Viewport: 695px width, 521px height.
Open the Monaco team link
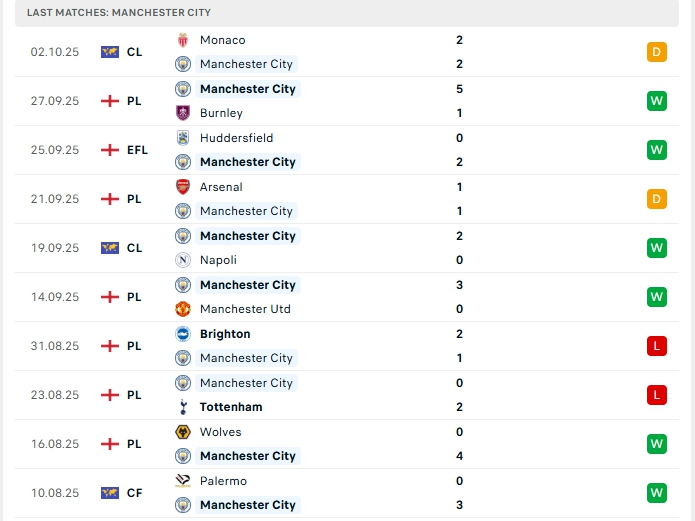[x=222, y=40]
